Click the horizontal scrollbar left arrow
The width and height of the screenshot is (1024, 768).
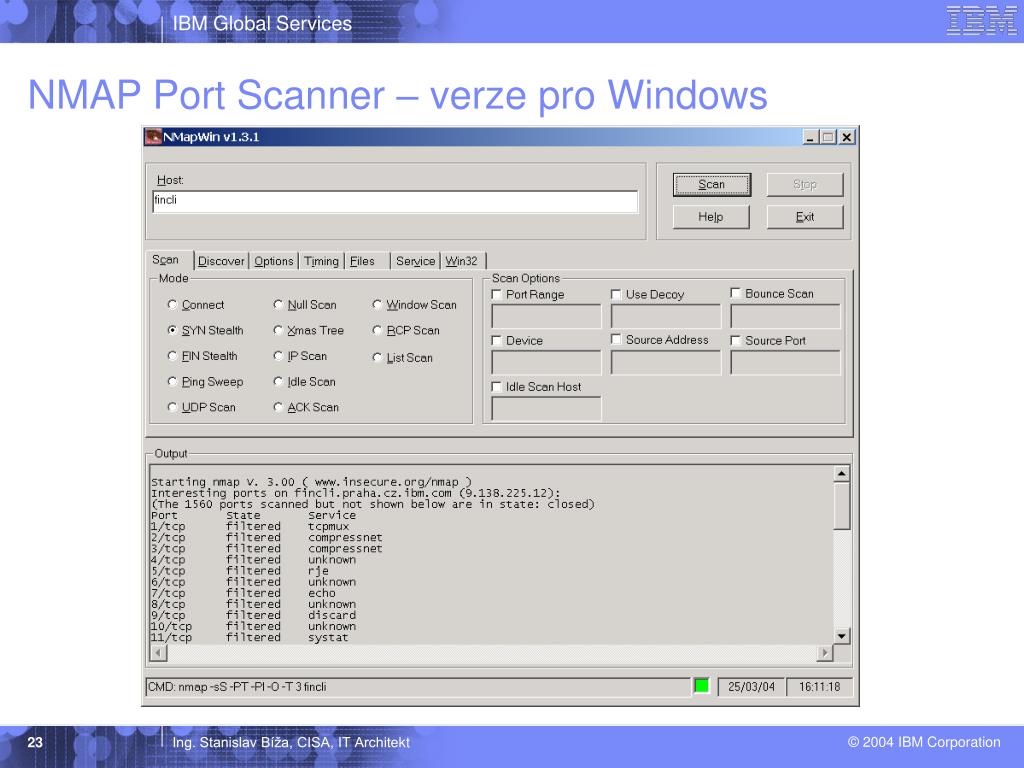click(x=159, y=652)
